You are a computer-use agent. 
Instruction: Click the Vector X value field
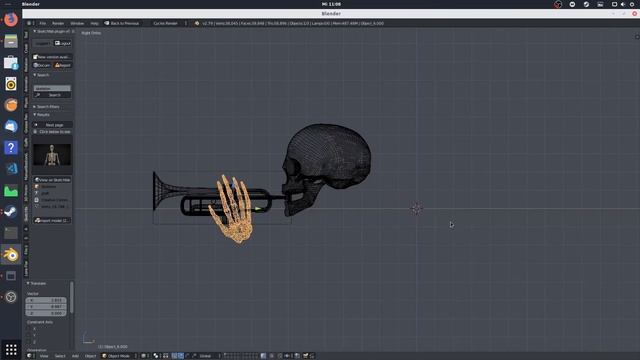(x=46, y=300)
